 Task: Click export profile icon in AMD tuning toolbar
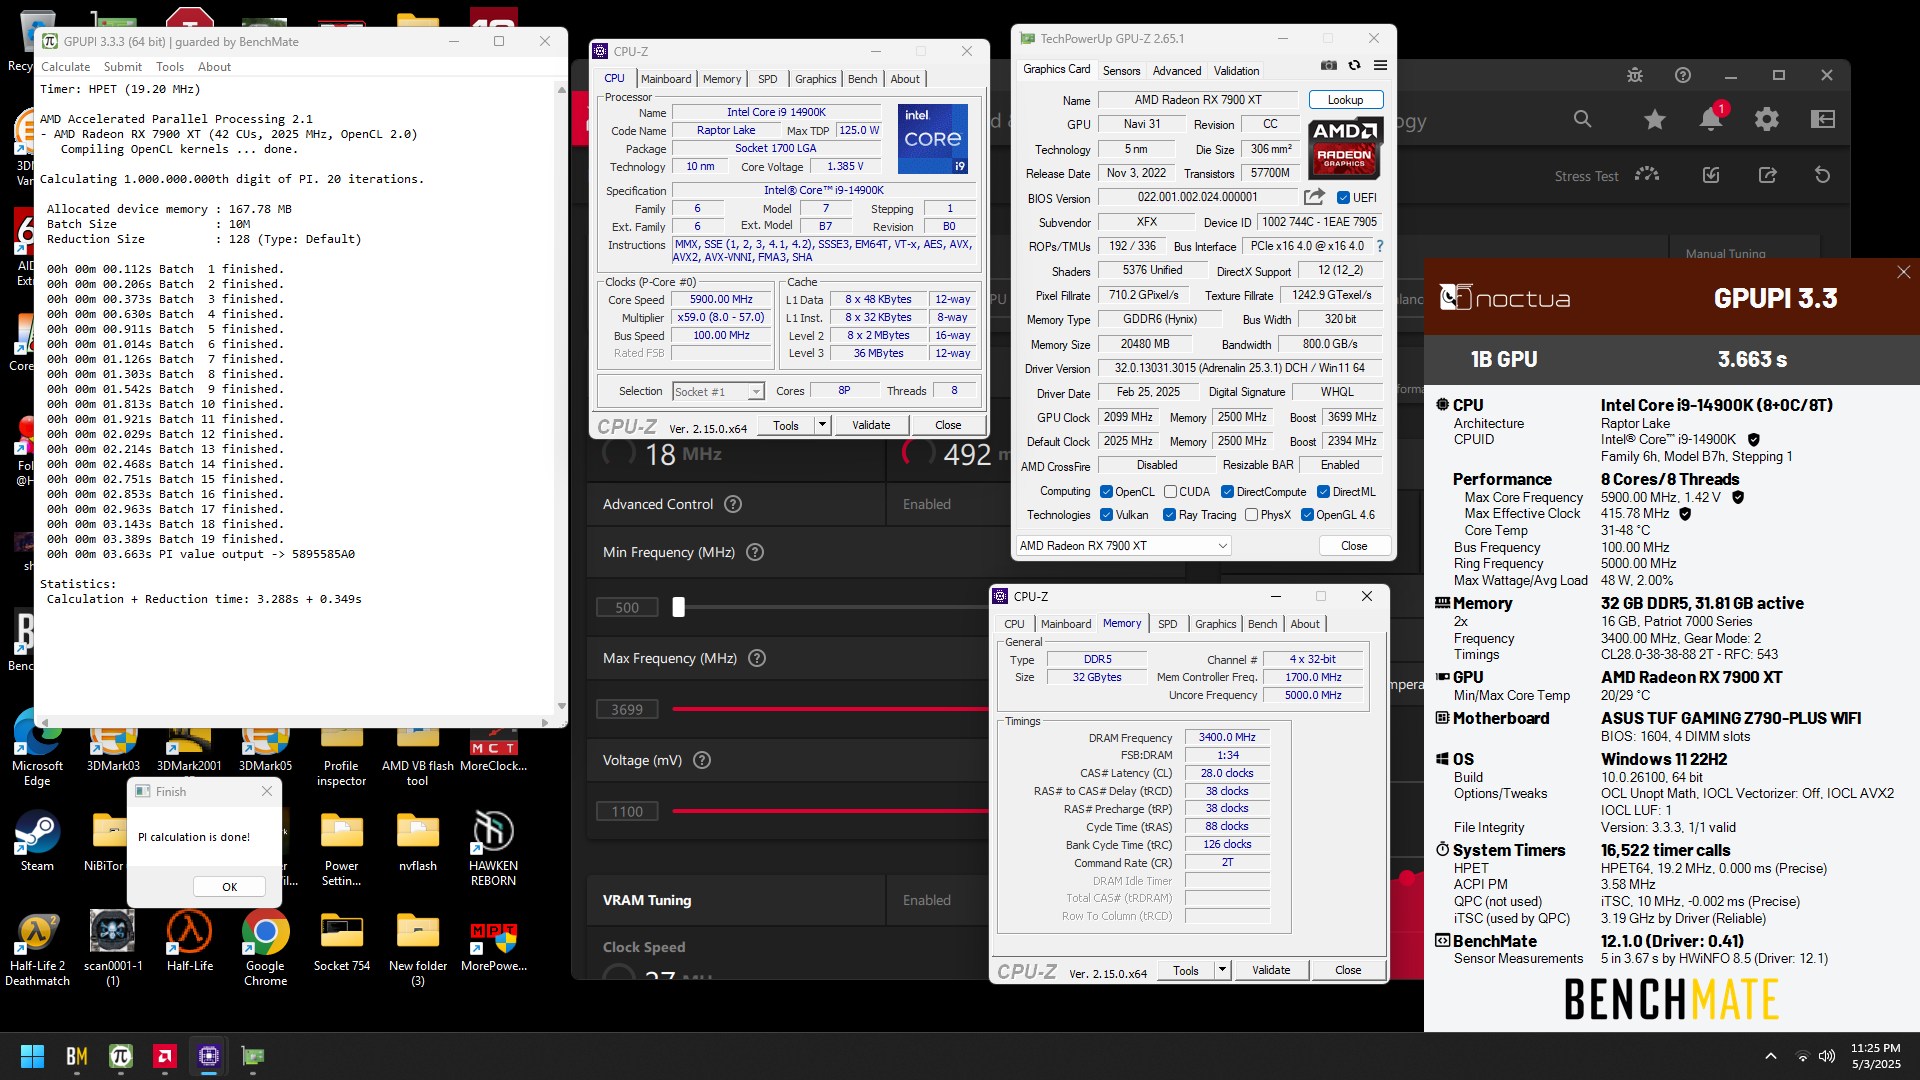1767,175
